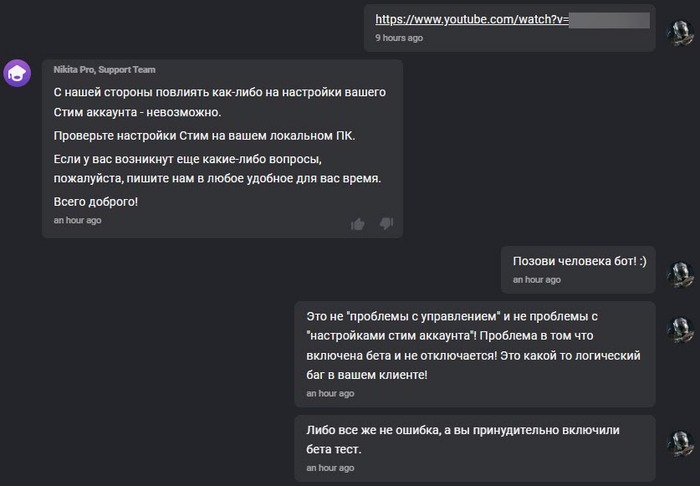Screen dimensions: 700x486
Task: Click the thumbs up icon on support reply
Action: coord(358,223)
